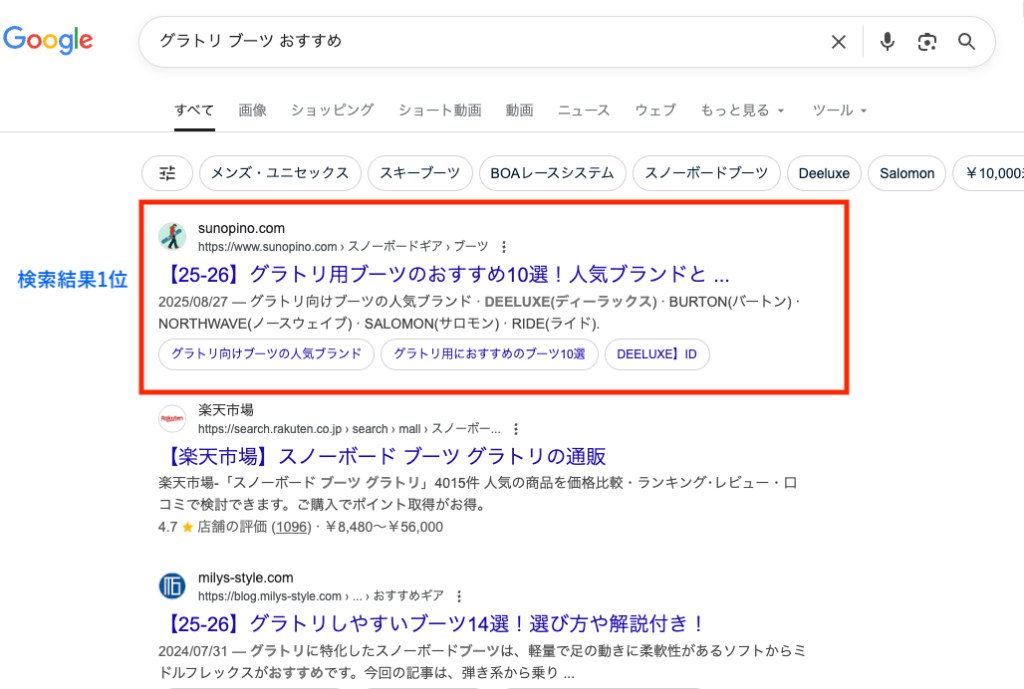This screenshot has width=1024, height=689.
Task: Open the blog.milys-style.com URL breadcrumb
Action: coord(321,596)
